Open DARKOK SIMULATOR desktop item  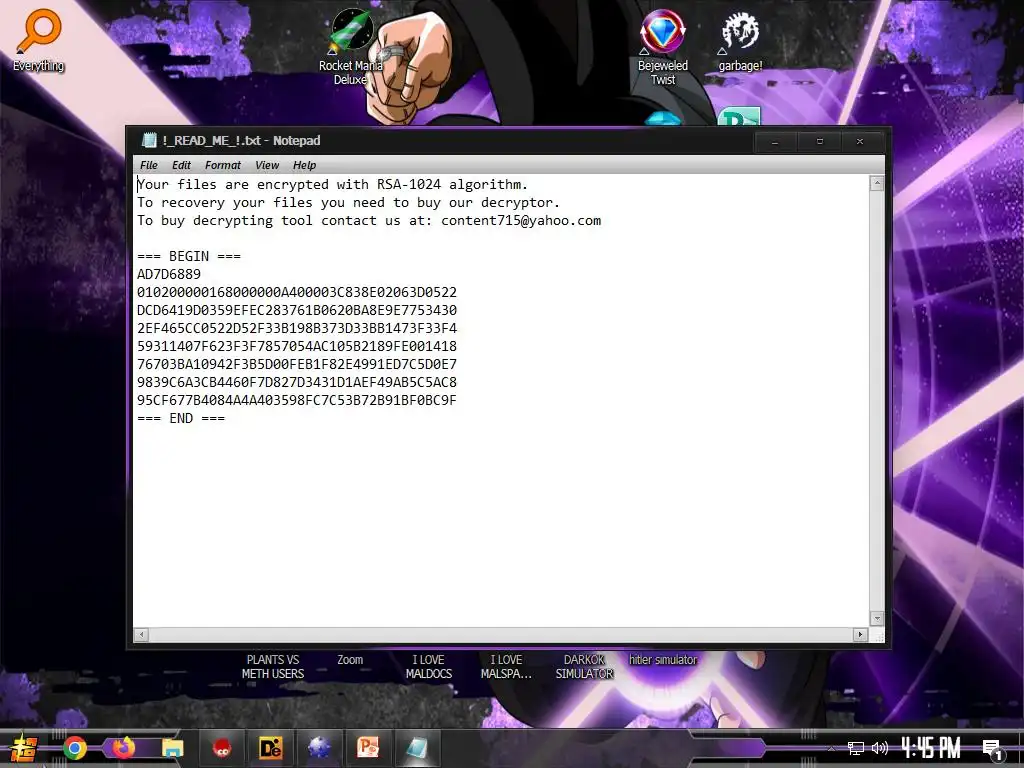click(584, 667)
